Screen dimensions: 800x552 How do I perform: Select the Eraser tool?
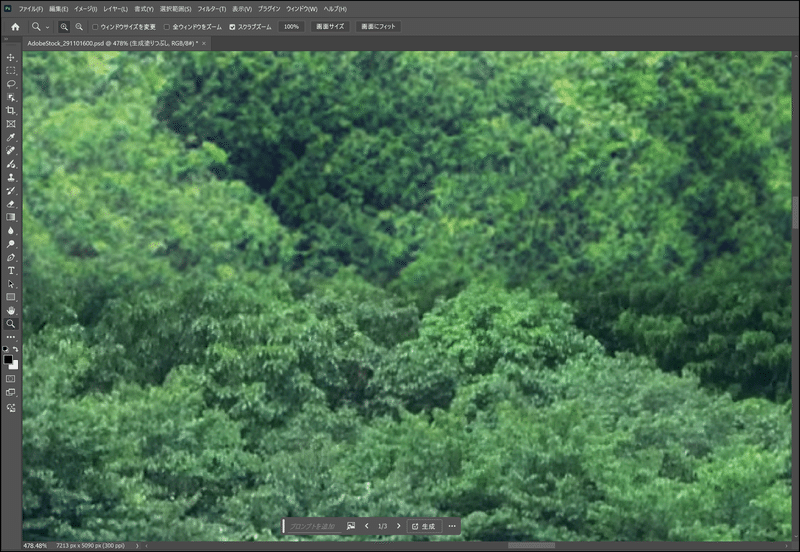point(11,204)
